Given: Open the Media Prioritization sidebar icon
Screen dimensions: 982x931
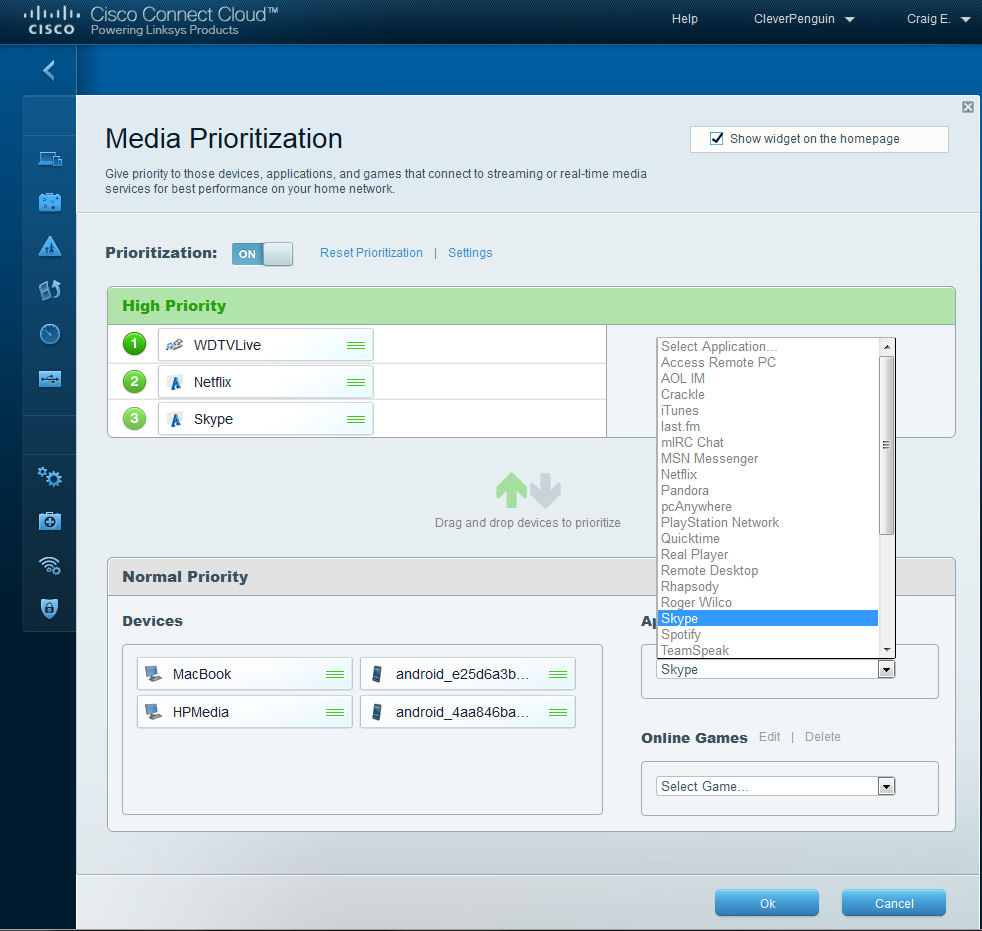Looking at the screenshot, I should click(49, 290).
